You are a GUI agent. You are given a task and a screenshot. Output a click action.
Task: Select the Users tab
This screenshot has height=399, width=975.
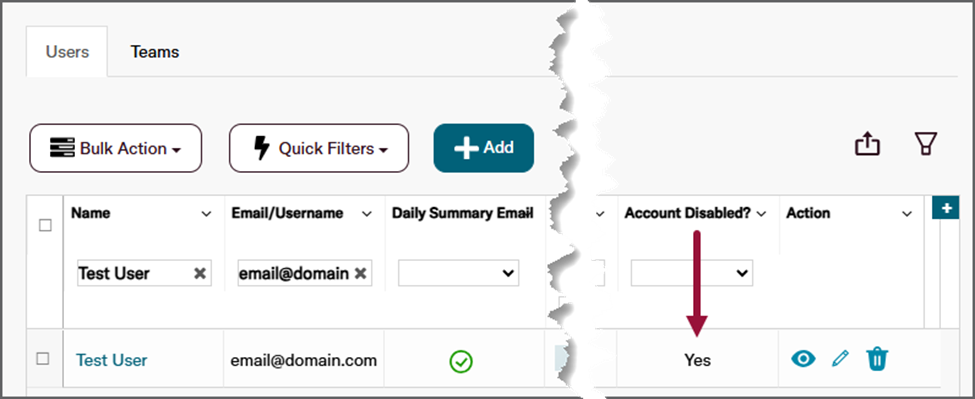pos(67,52)
